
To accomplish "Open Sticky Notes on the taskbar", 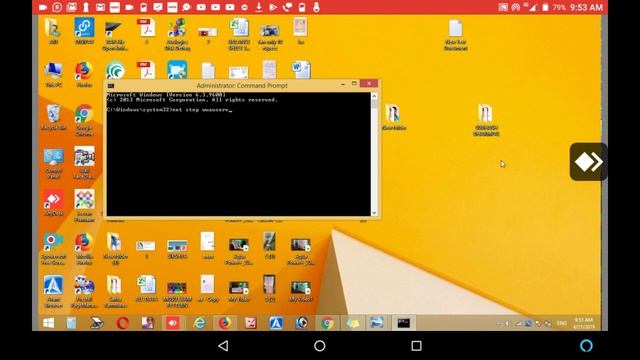I will [353, 323].
